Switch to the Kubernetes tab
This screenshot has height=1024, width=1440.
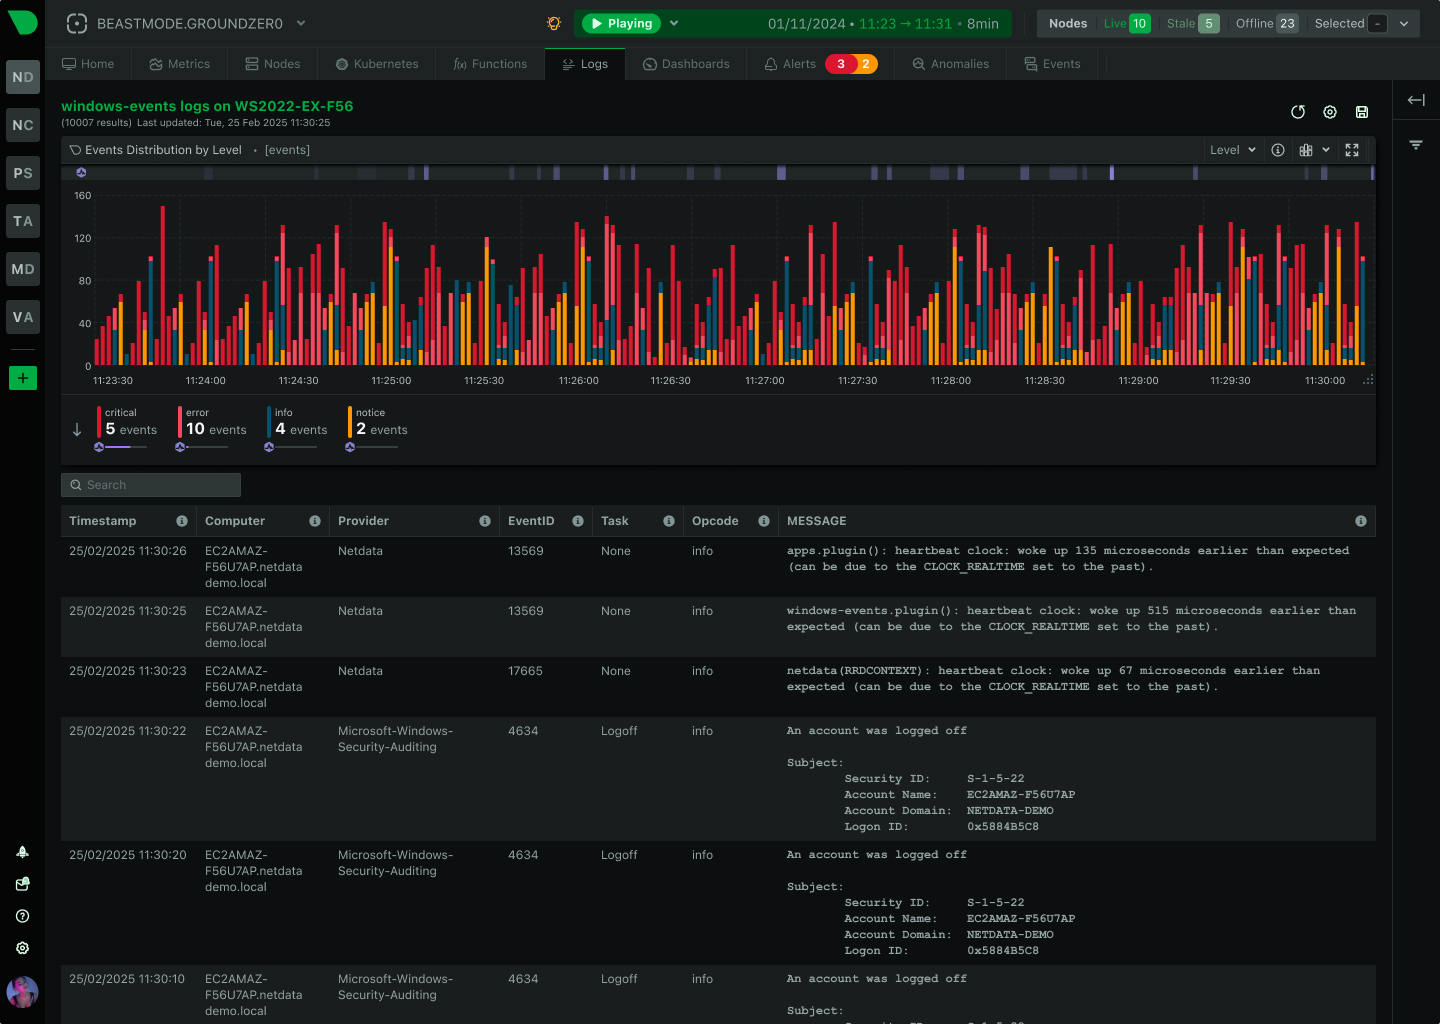377,64
